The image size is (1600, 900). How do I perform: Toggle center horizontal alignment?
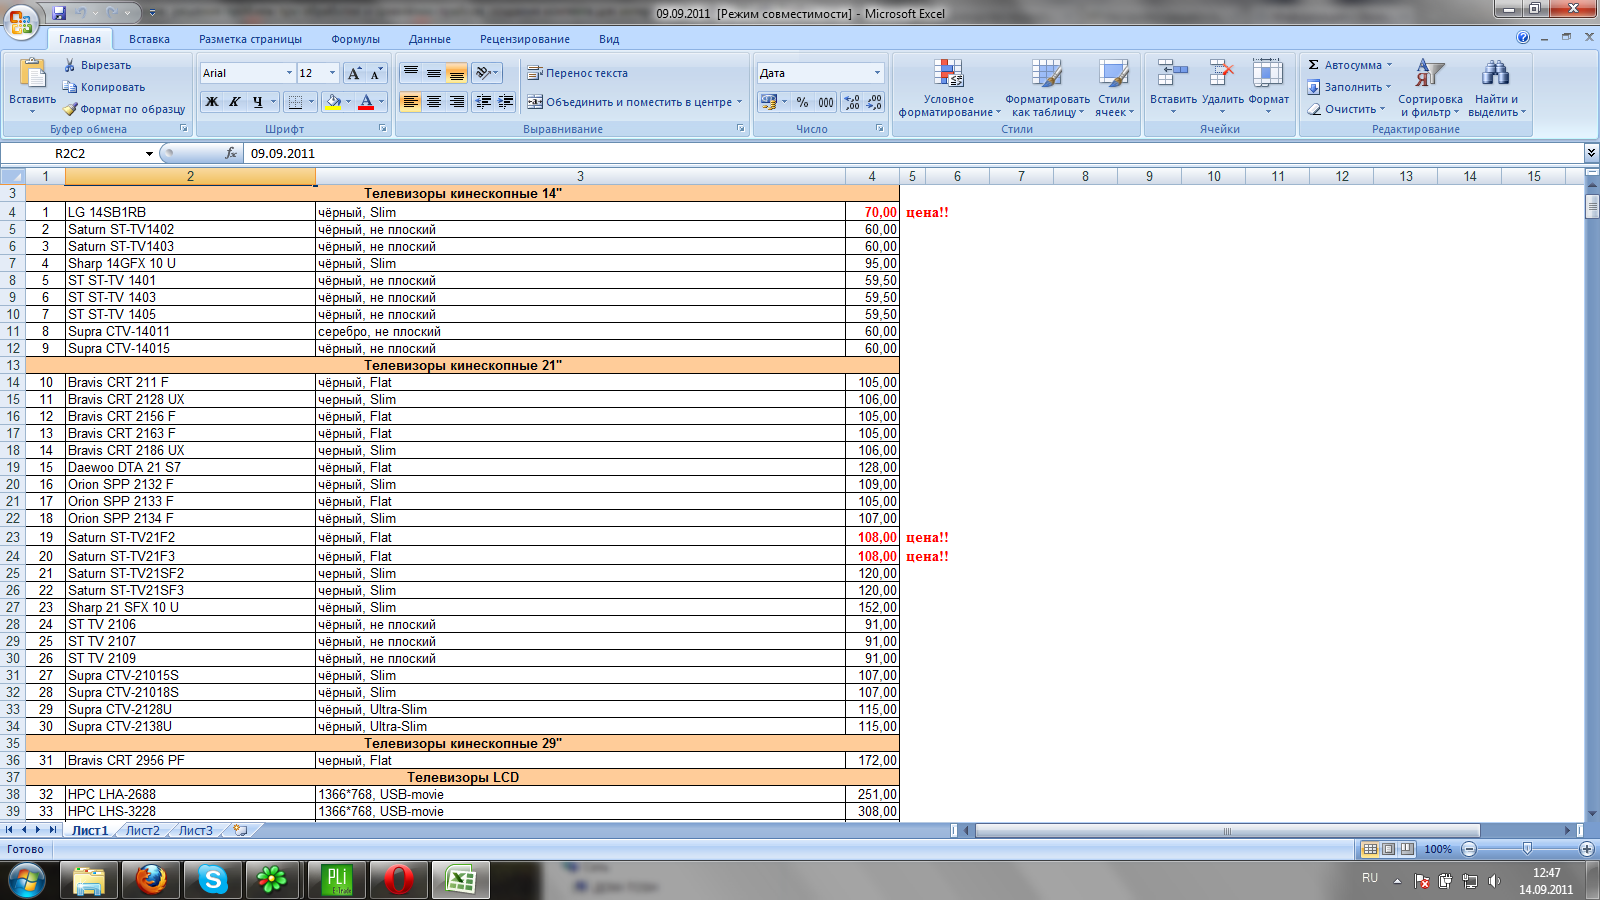click(x=434, y=102)
